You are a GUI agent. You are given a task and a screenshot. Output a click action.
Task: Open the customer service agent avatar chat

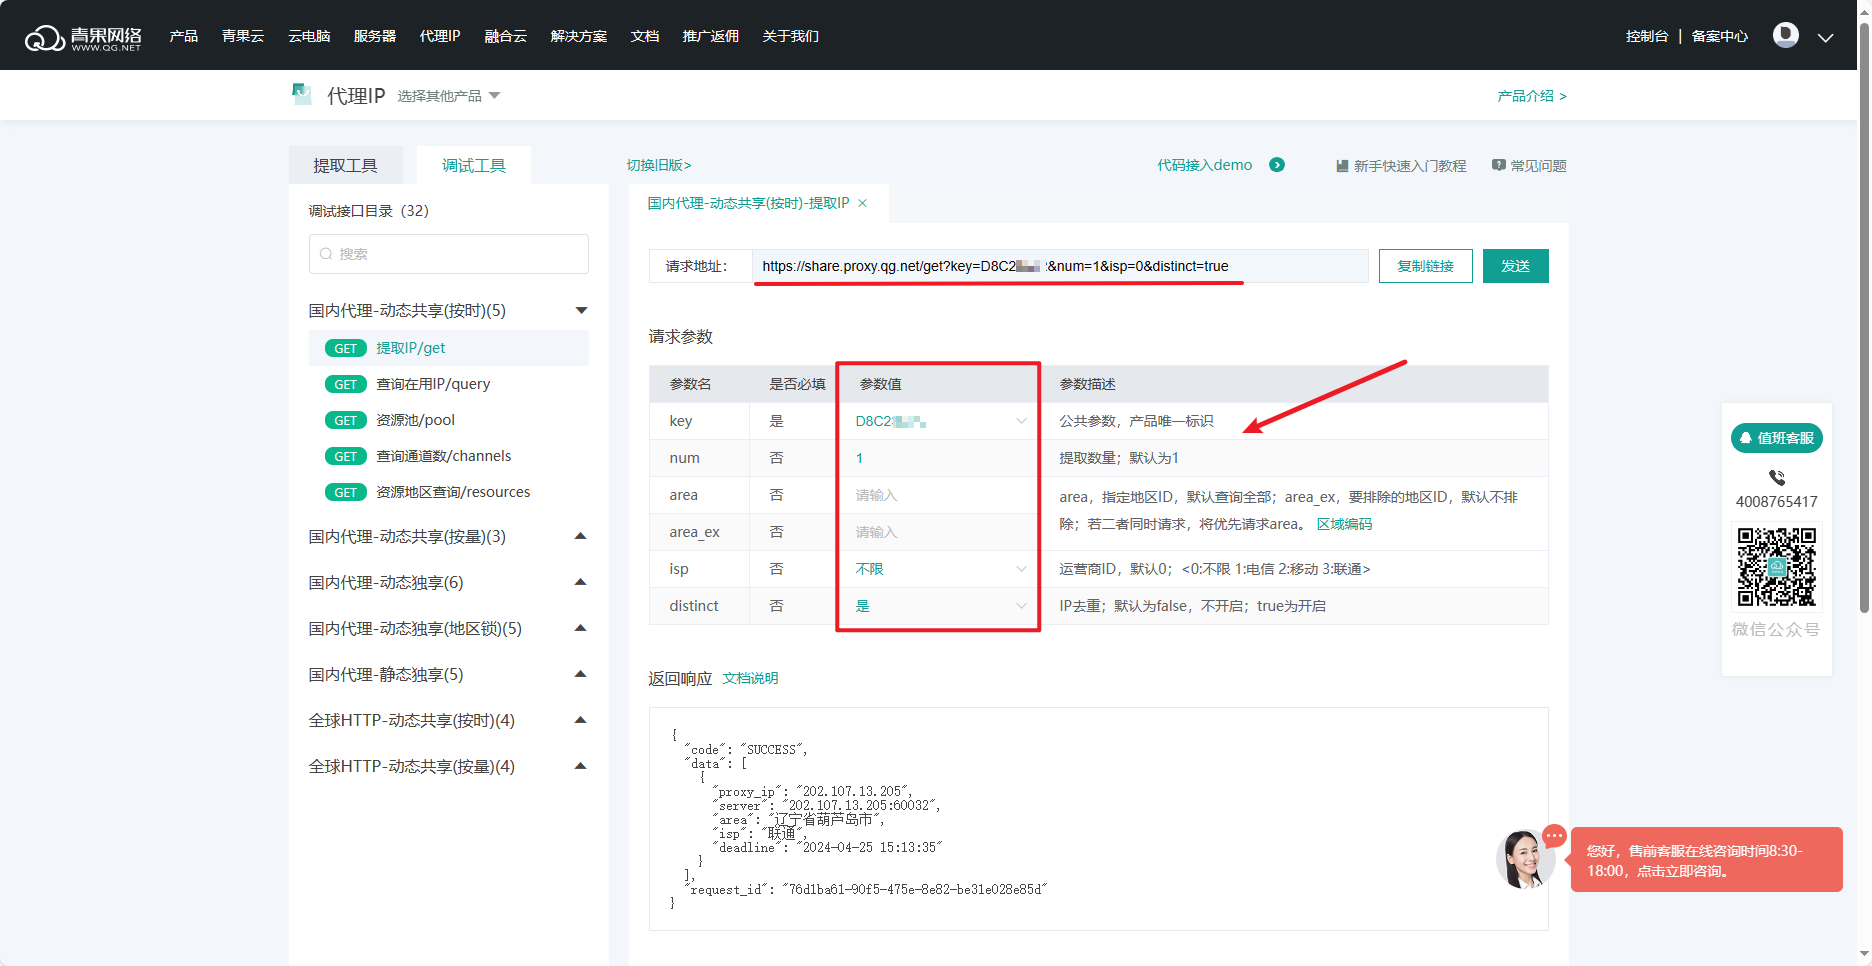[1524, 859]
